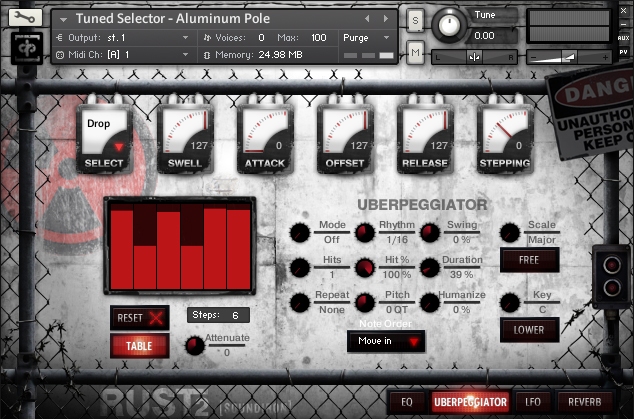The image size is (634, 419).
Task: Click the fourth bar in the step table
Action: point(192,247)
